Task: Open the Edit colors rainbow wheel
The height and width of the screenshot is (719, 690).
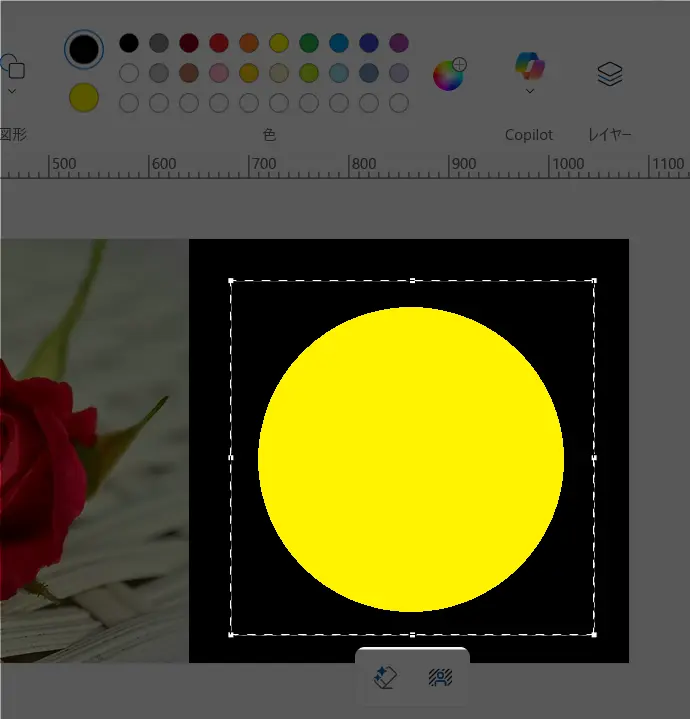Action: coord(449,74)
